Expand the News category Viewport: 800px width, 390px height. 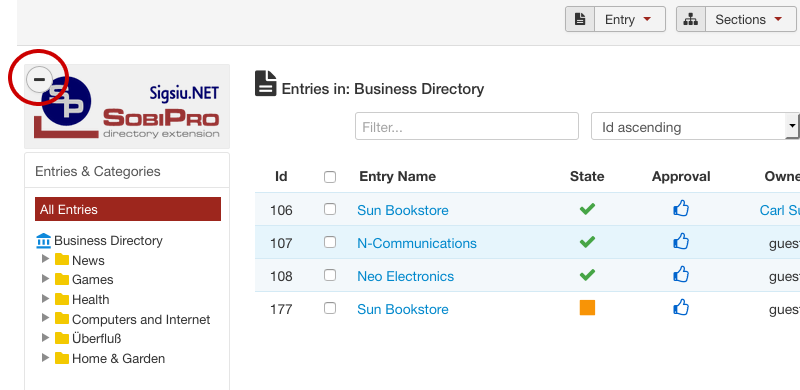coord(45,259)
